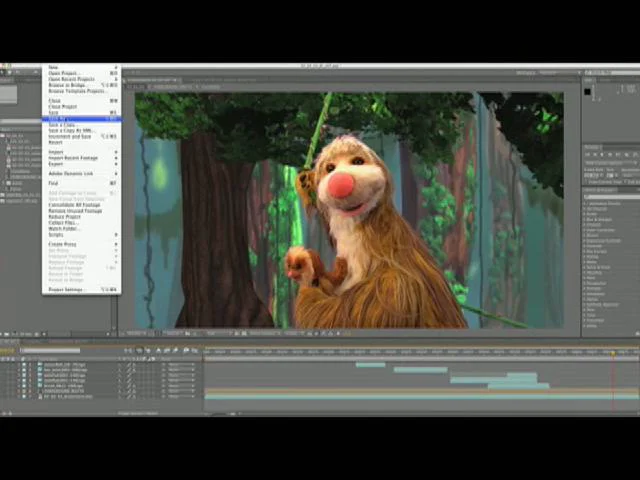
Task: Jump to last frame in Preview panel
Action: coord(618,155)
